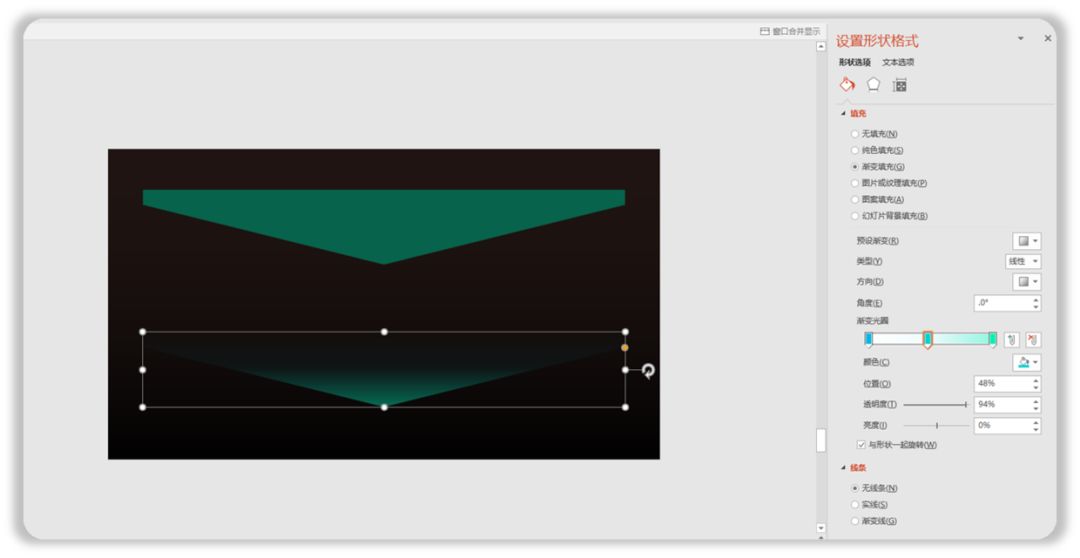Click the bottom-middle handle of selected shape
This screenshot has width=1080, height=558.
[384, 407]
